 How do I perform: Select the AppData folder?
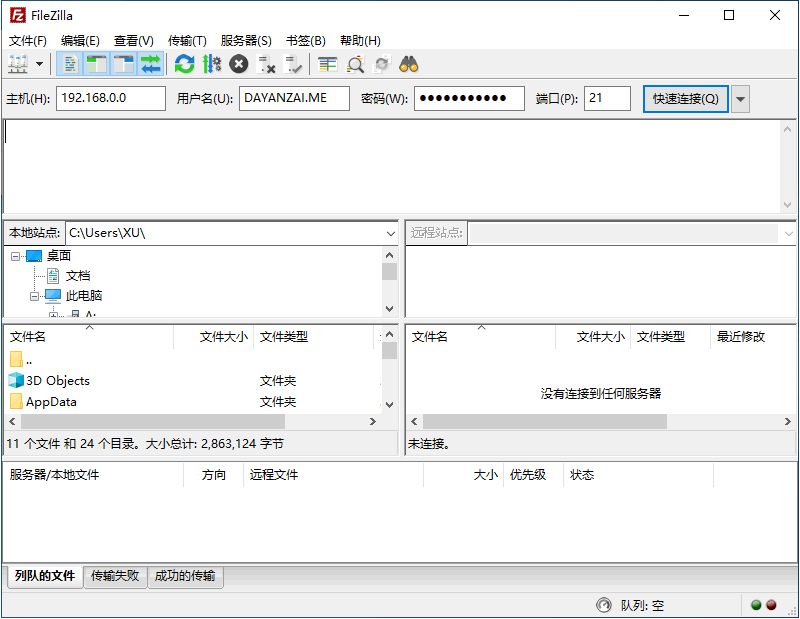click(x=194, y=402)
